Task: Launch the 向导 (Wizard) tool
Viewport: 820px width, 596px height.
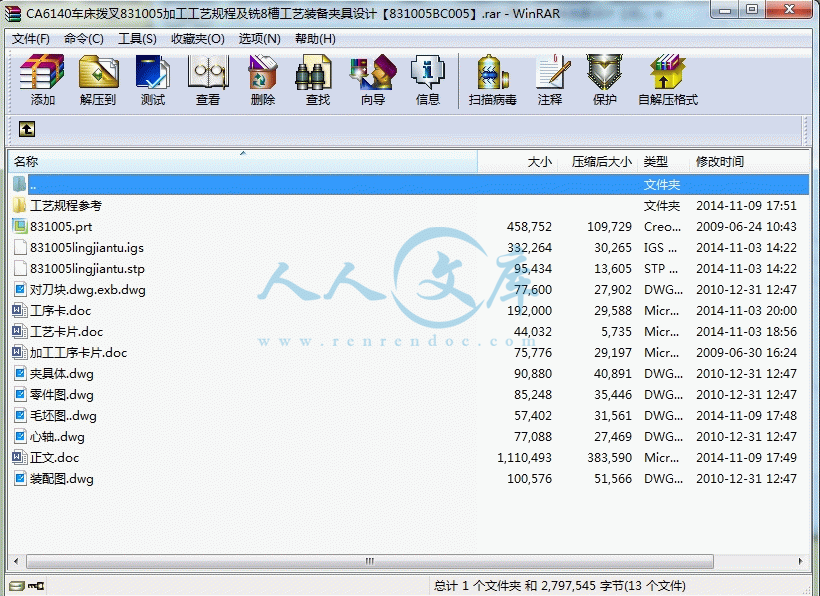Action: (373, 79)
